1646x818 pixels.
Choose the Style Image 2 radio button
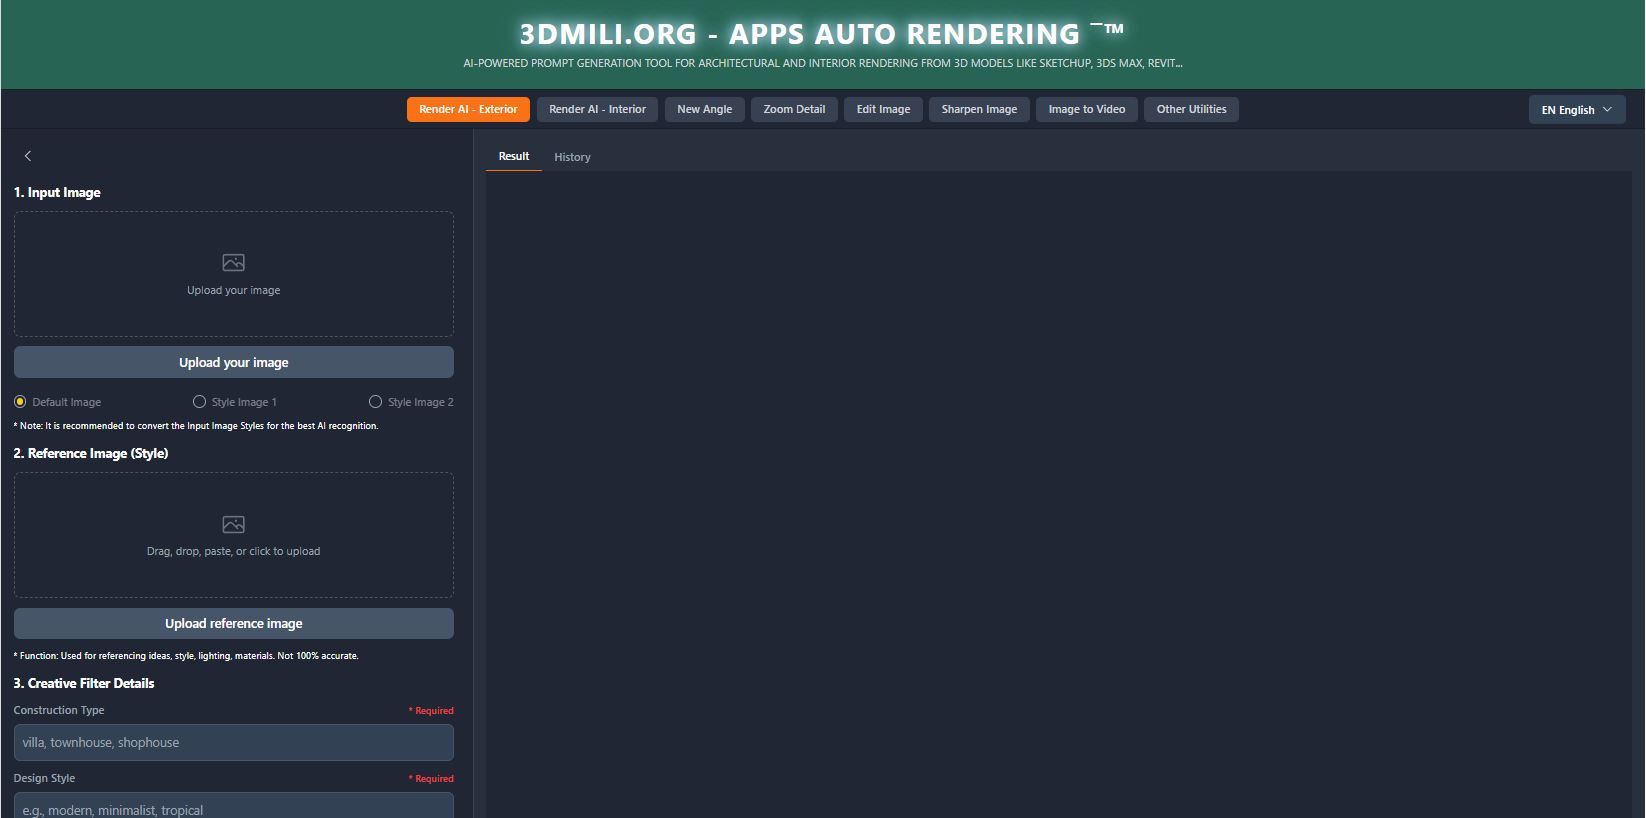click(x=376, y=402)
